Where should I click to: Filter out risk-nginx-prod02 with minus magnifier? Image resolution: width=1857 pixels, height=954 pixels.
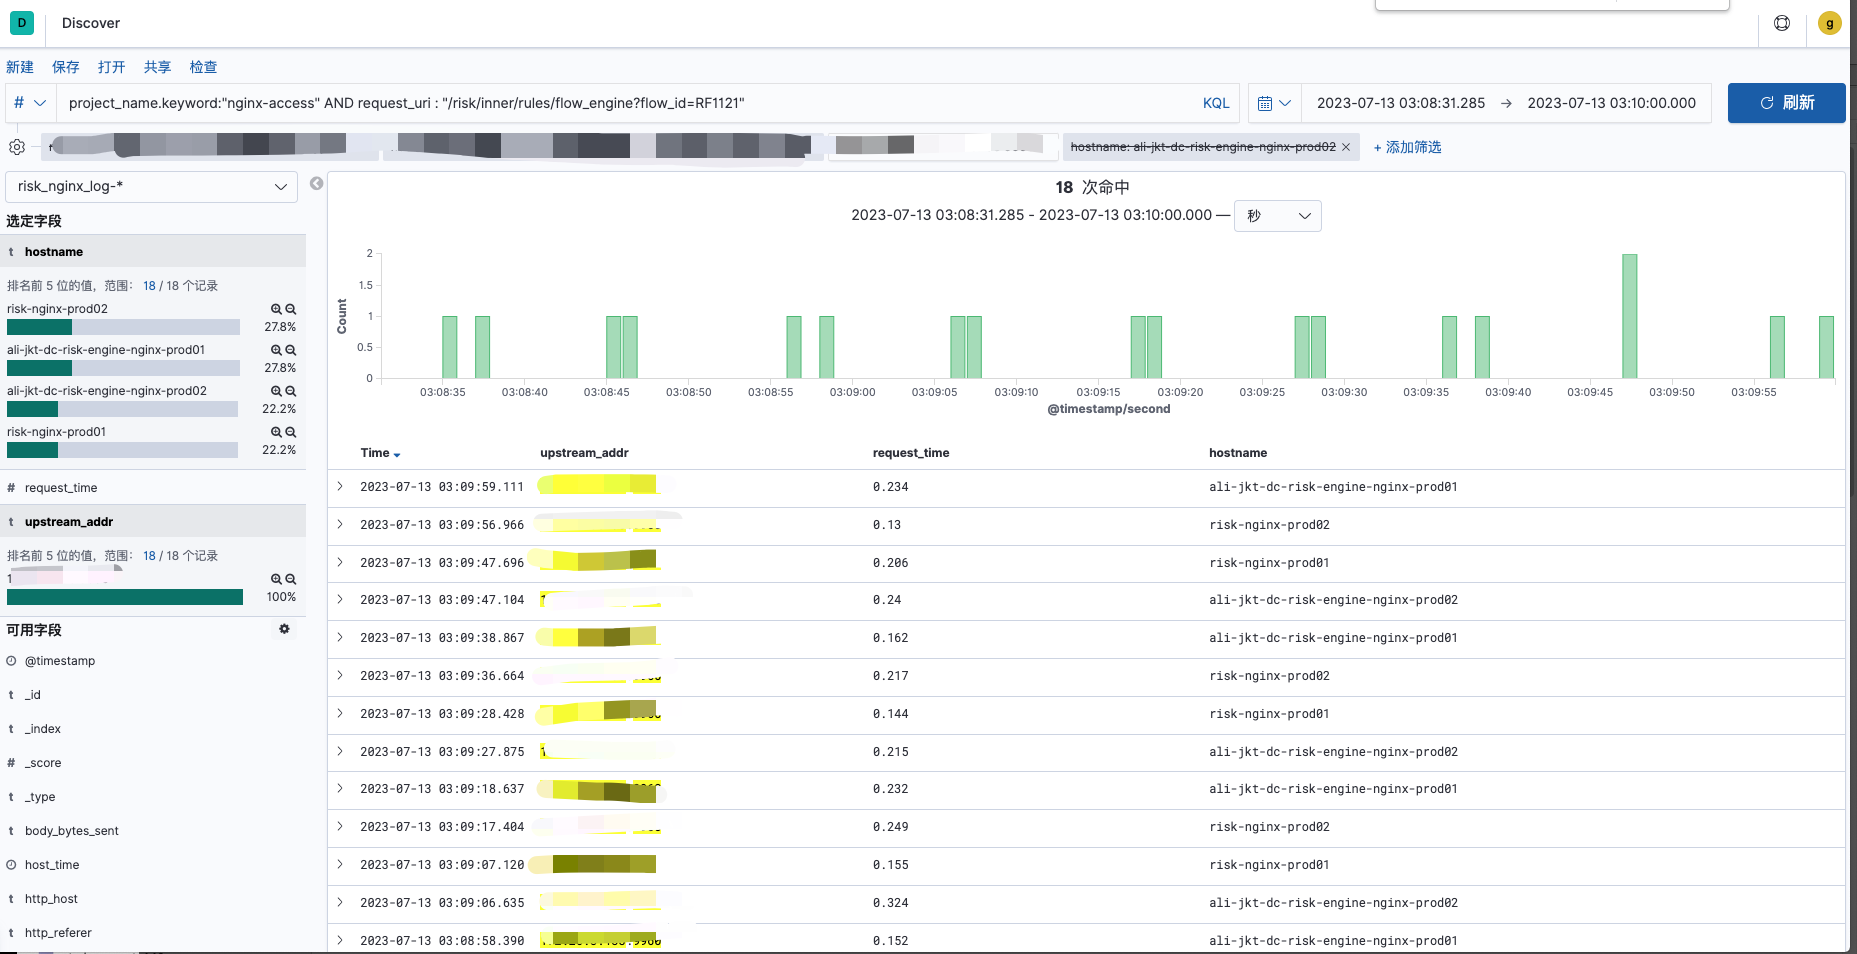291,310
